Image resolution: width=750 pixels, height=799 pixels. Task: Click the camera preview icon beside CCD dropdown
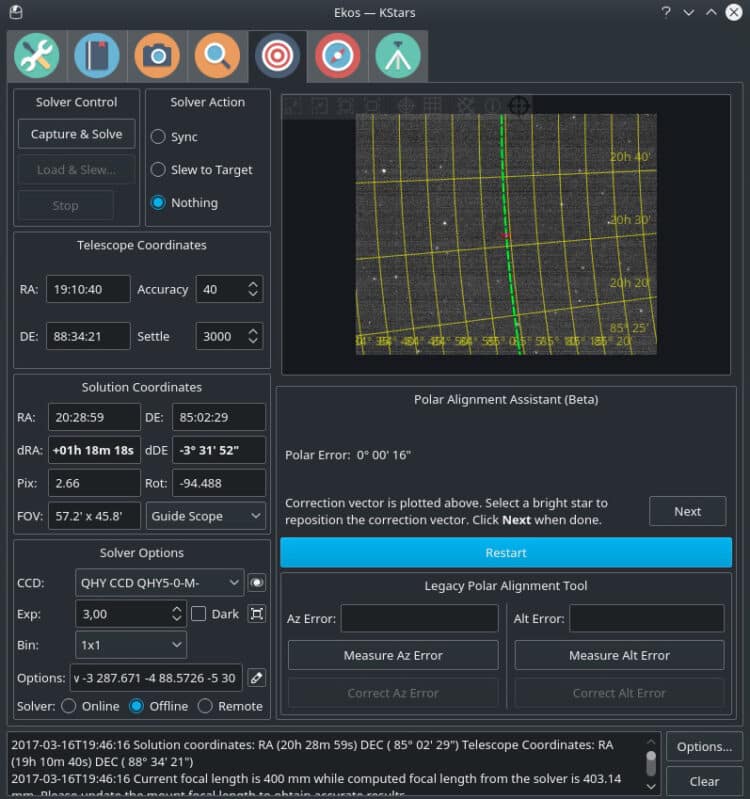coord(257,582)
